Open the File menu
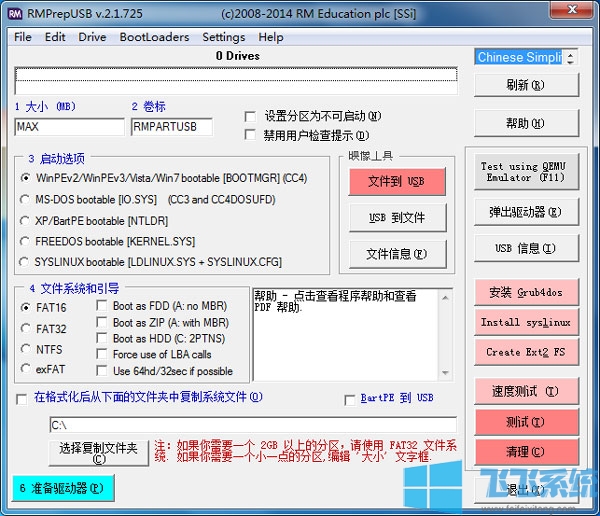The width and height of the screenshot is (600, 516). [x=23, y=37]
